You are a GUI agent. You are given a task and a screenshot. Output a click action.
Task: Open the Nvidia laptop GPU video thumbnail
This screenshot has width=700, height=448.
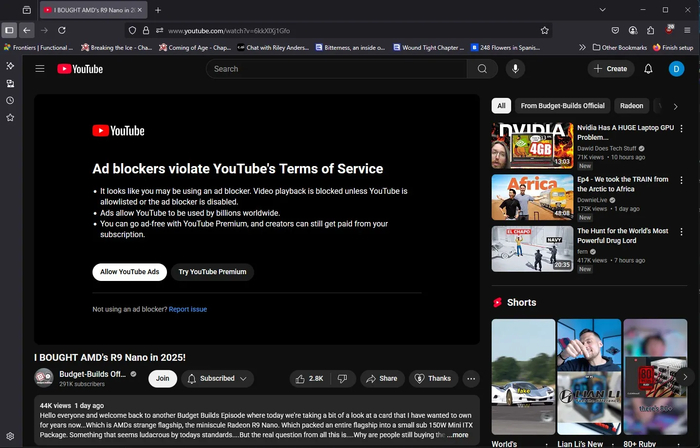coord(532,145)
